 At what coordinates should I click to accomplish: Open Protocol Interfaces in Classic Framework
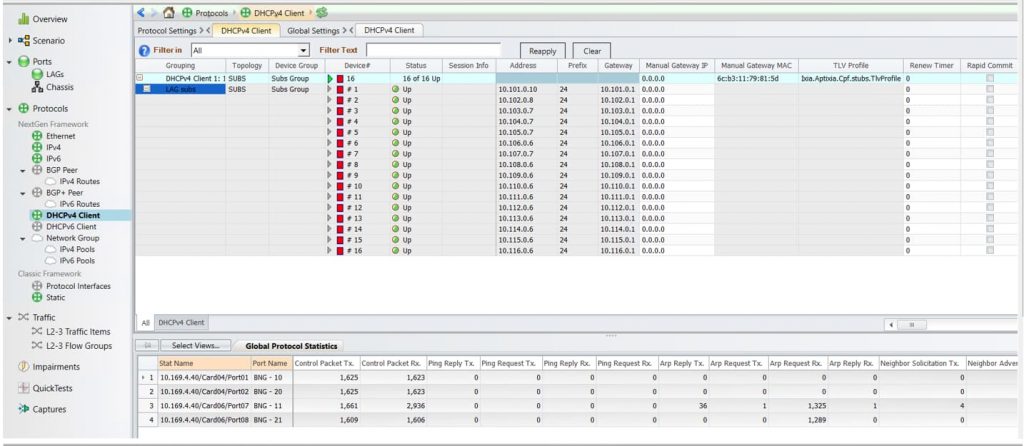pos(78,286)
